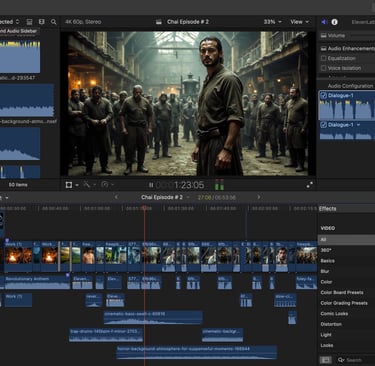
Task: Click the '4K 60p, Stereo' format text
Action: point(83,22)
